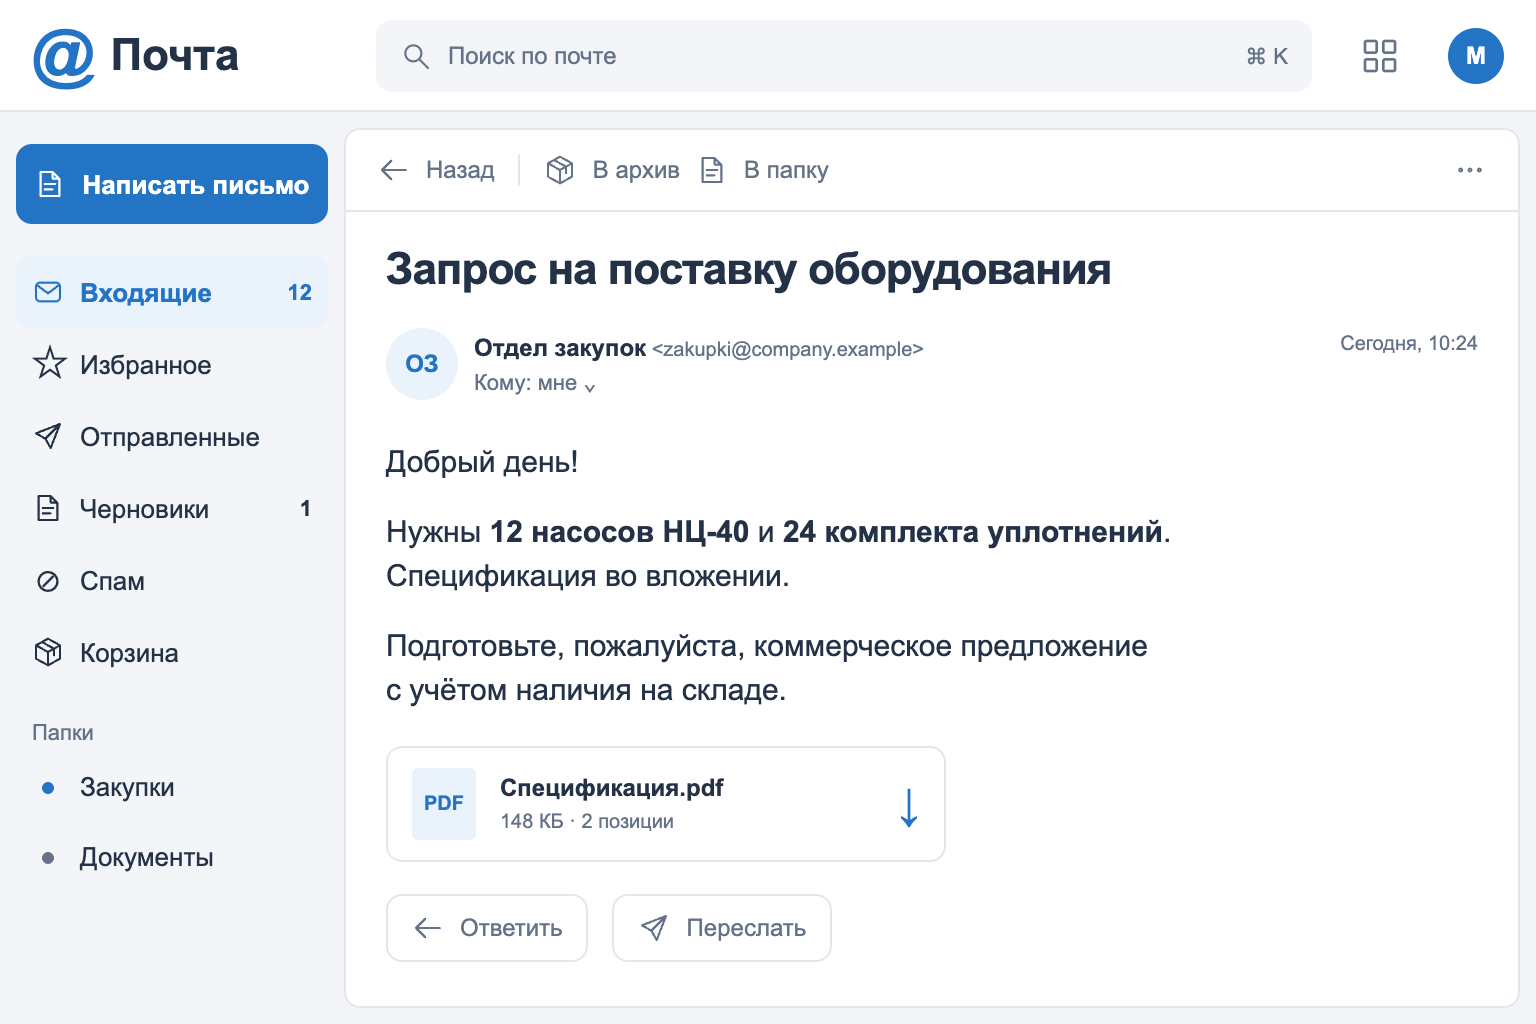
Task: Go to Избранное folder
Action: click(172, 364)
